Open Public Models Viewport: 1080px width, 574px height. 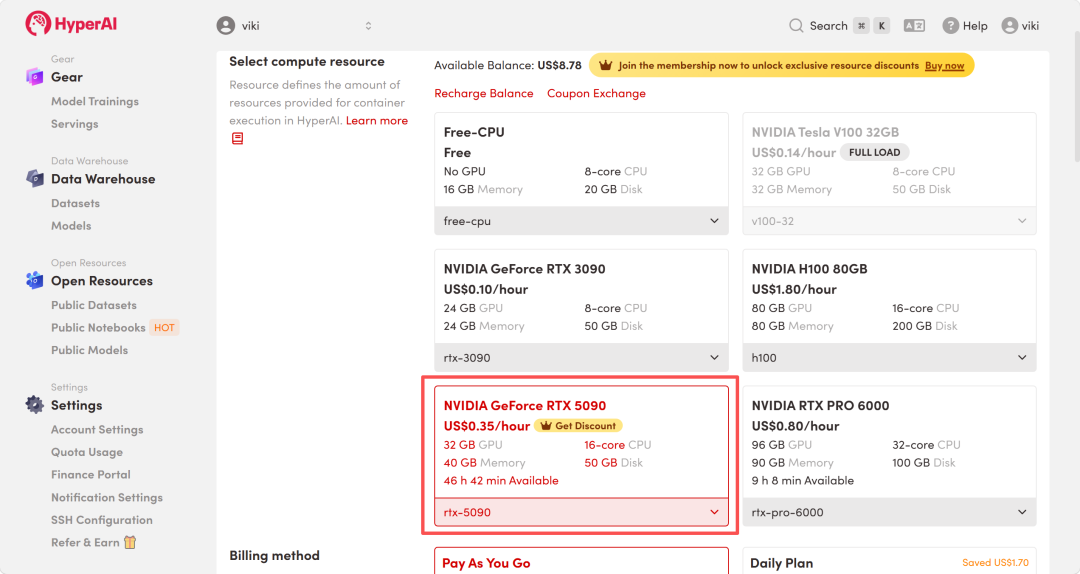tap(90, 350)
